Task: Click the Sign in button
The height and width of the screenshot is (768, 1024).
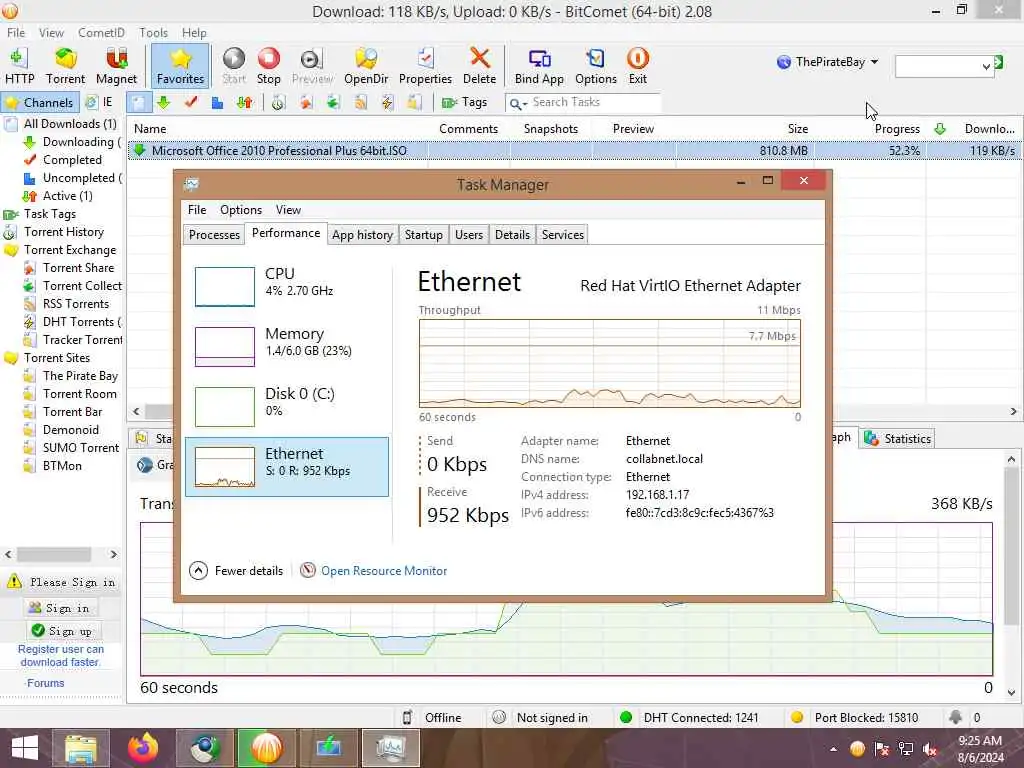Action: click(x=62, y=608)
